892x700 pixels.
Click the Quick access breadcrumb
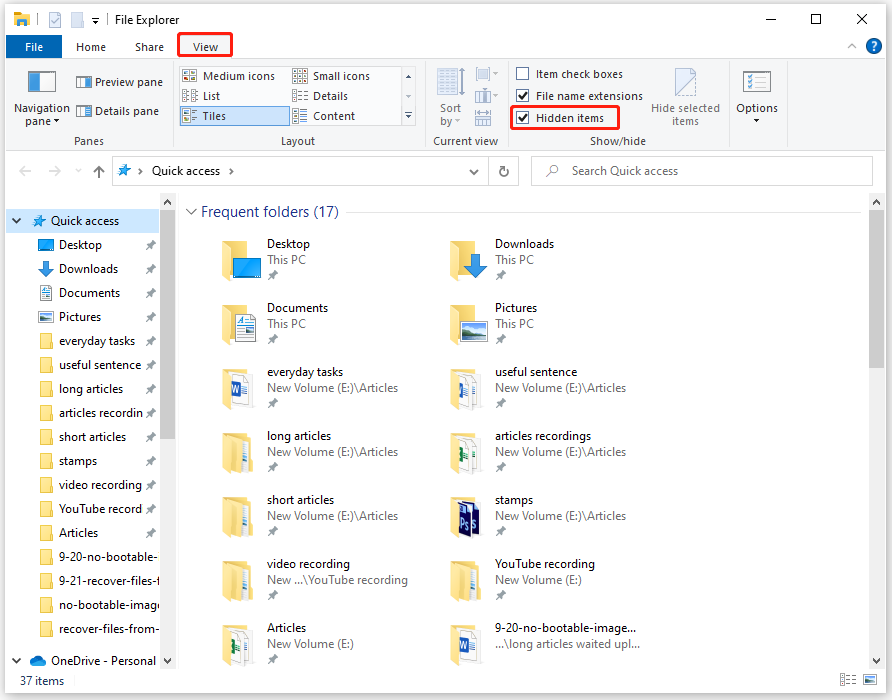(x=185, y=171)
